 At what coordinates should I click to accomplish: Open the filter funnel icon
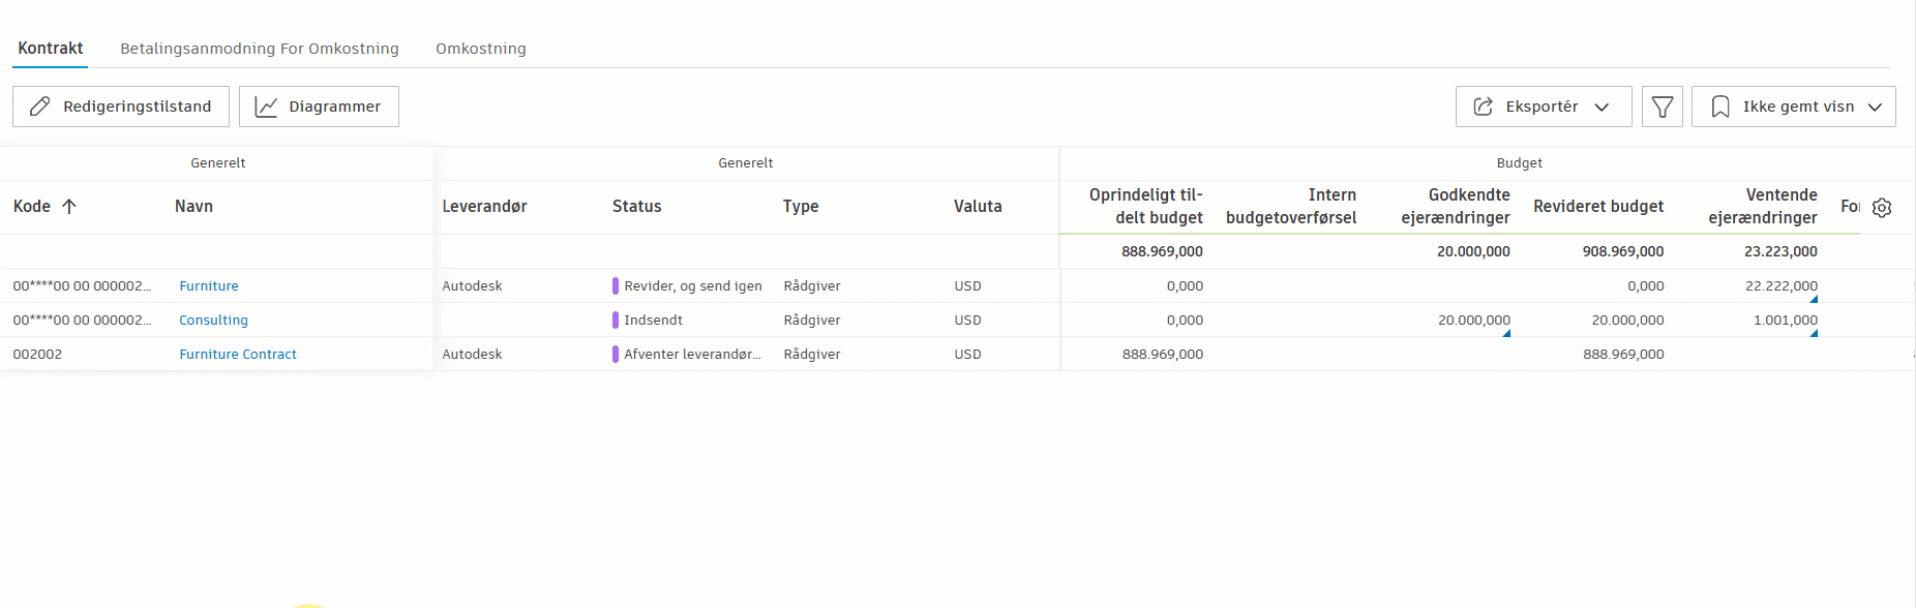[1662, 107]
